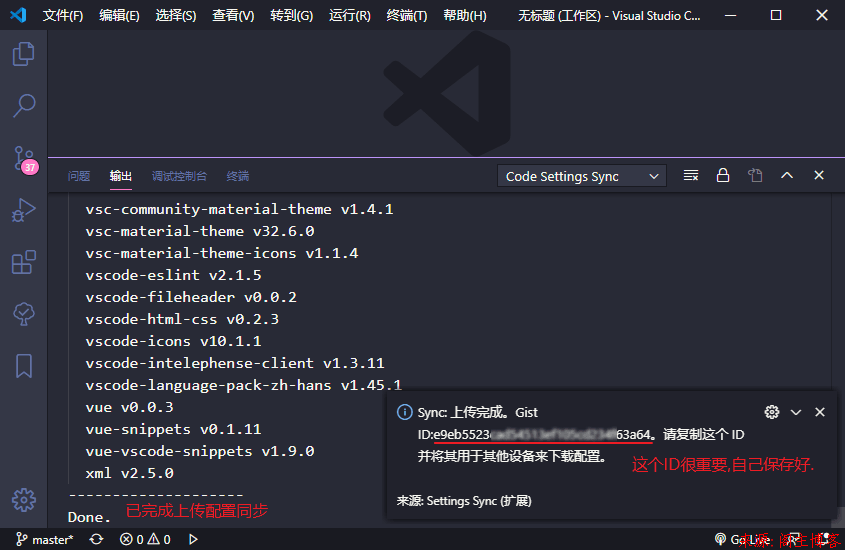845x550 pixels.
Task: Select the 输出 panel tab
Action: (120, 176)
